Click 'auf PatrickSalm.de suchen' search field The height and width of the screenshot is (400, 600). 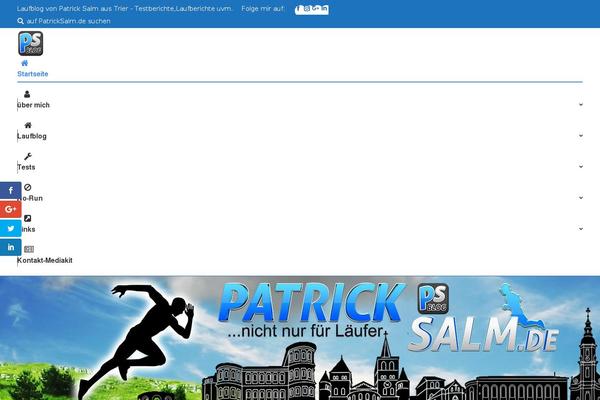pyautogui.click(x=68, y=21)
